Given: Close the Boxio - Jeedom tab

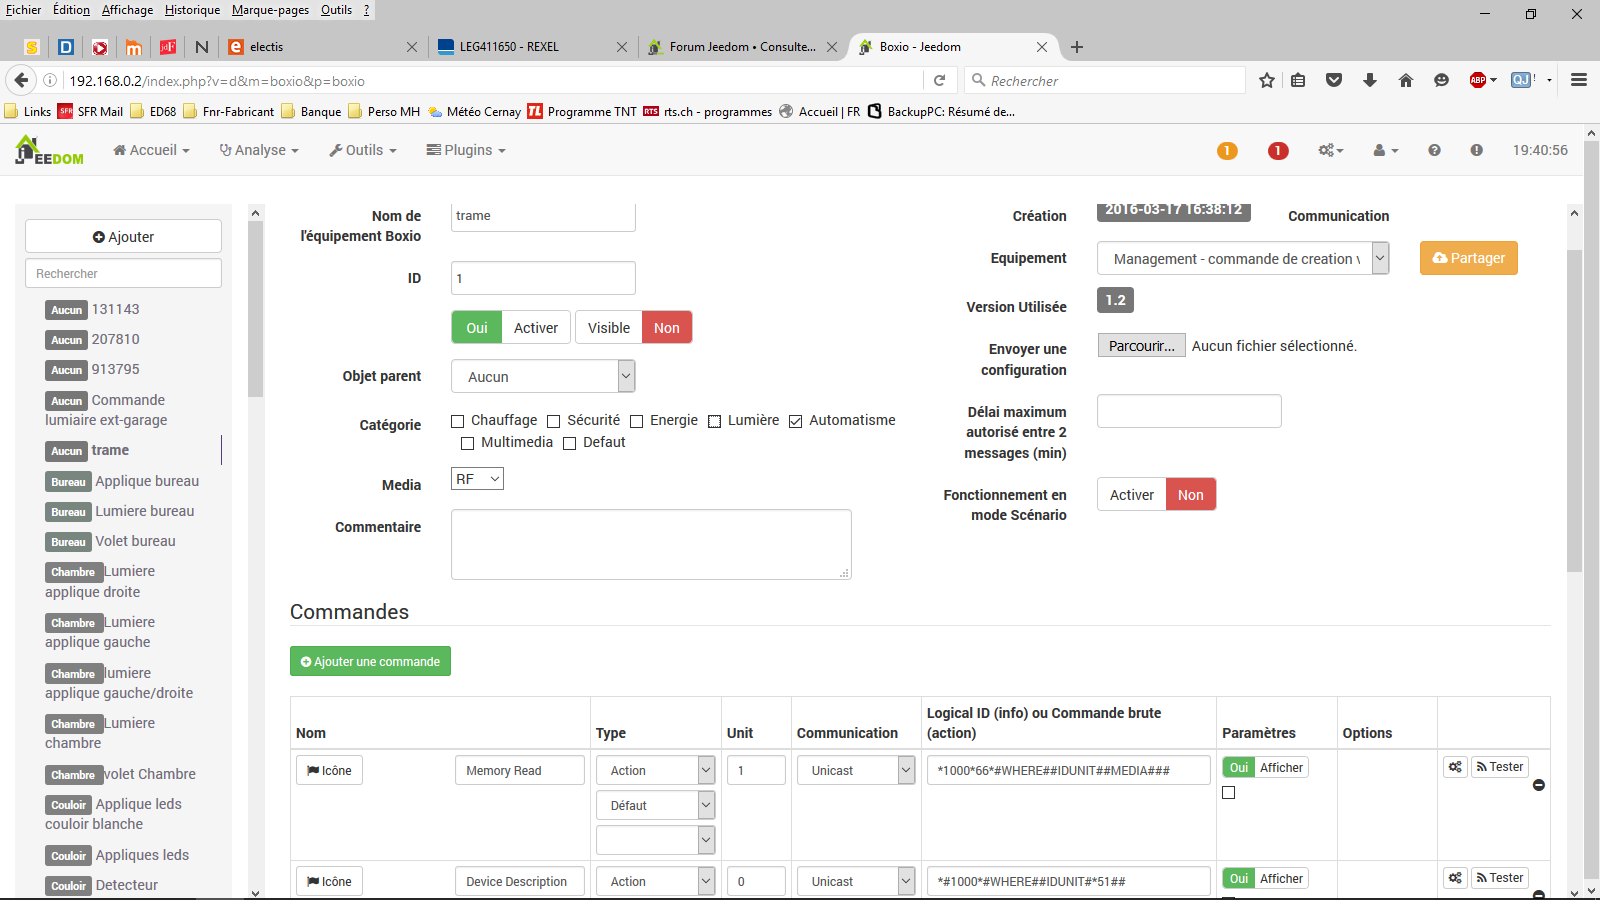Looking at the screenshot, I should tap(1042, 47).
